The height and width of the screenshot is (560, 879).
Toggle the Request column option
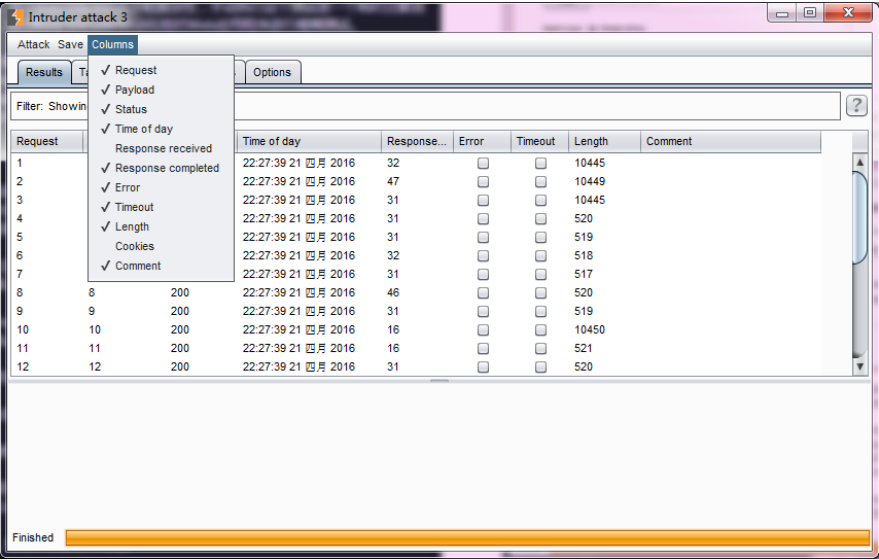pyautogui.click(x=161, y=70)
